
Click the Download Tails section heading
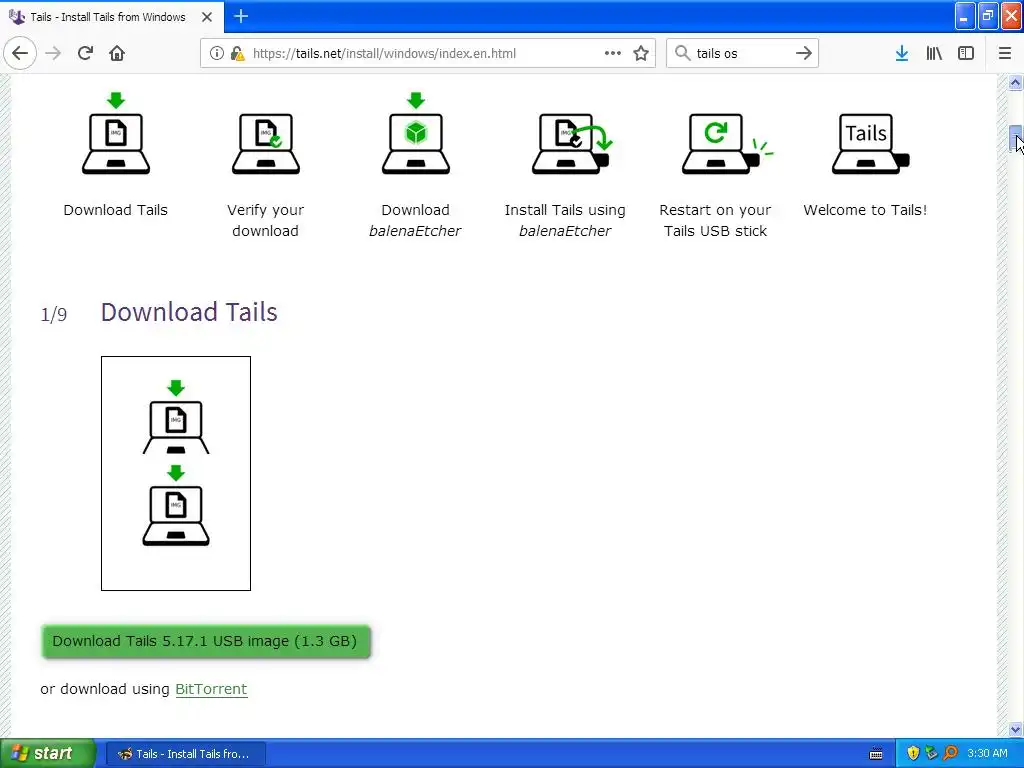pyautogui.click(x=189, y=312)
